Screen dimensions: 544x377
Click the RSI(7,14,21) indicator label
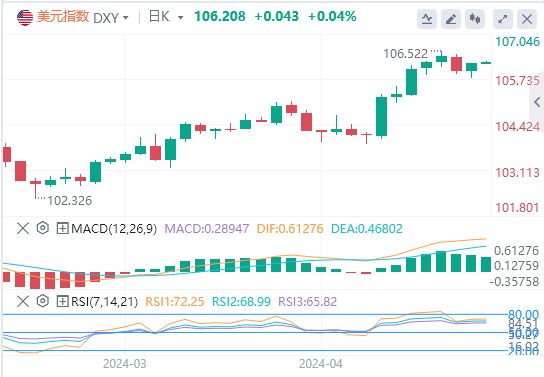point(104,301)
